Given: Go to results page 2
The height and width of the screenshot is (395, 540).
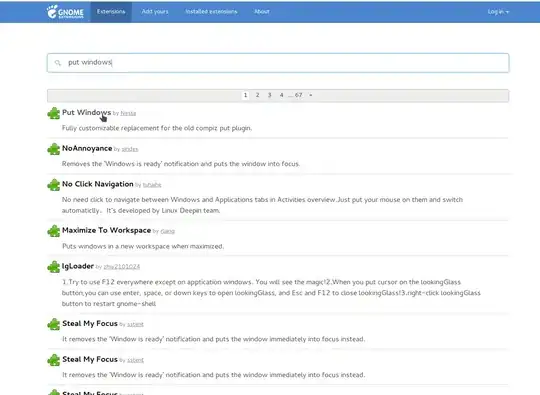Looking at the screenshot, I should click(257, 95).
